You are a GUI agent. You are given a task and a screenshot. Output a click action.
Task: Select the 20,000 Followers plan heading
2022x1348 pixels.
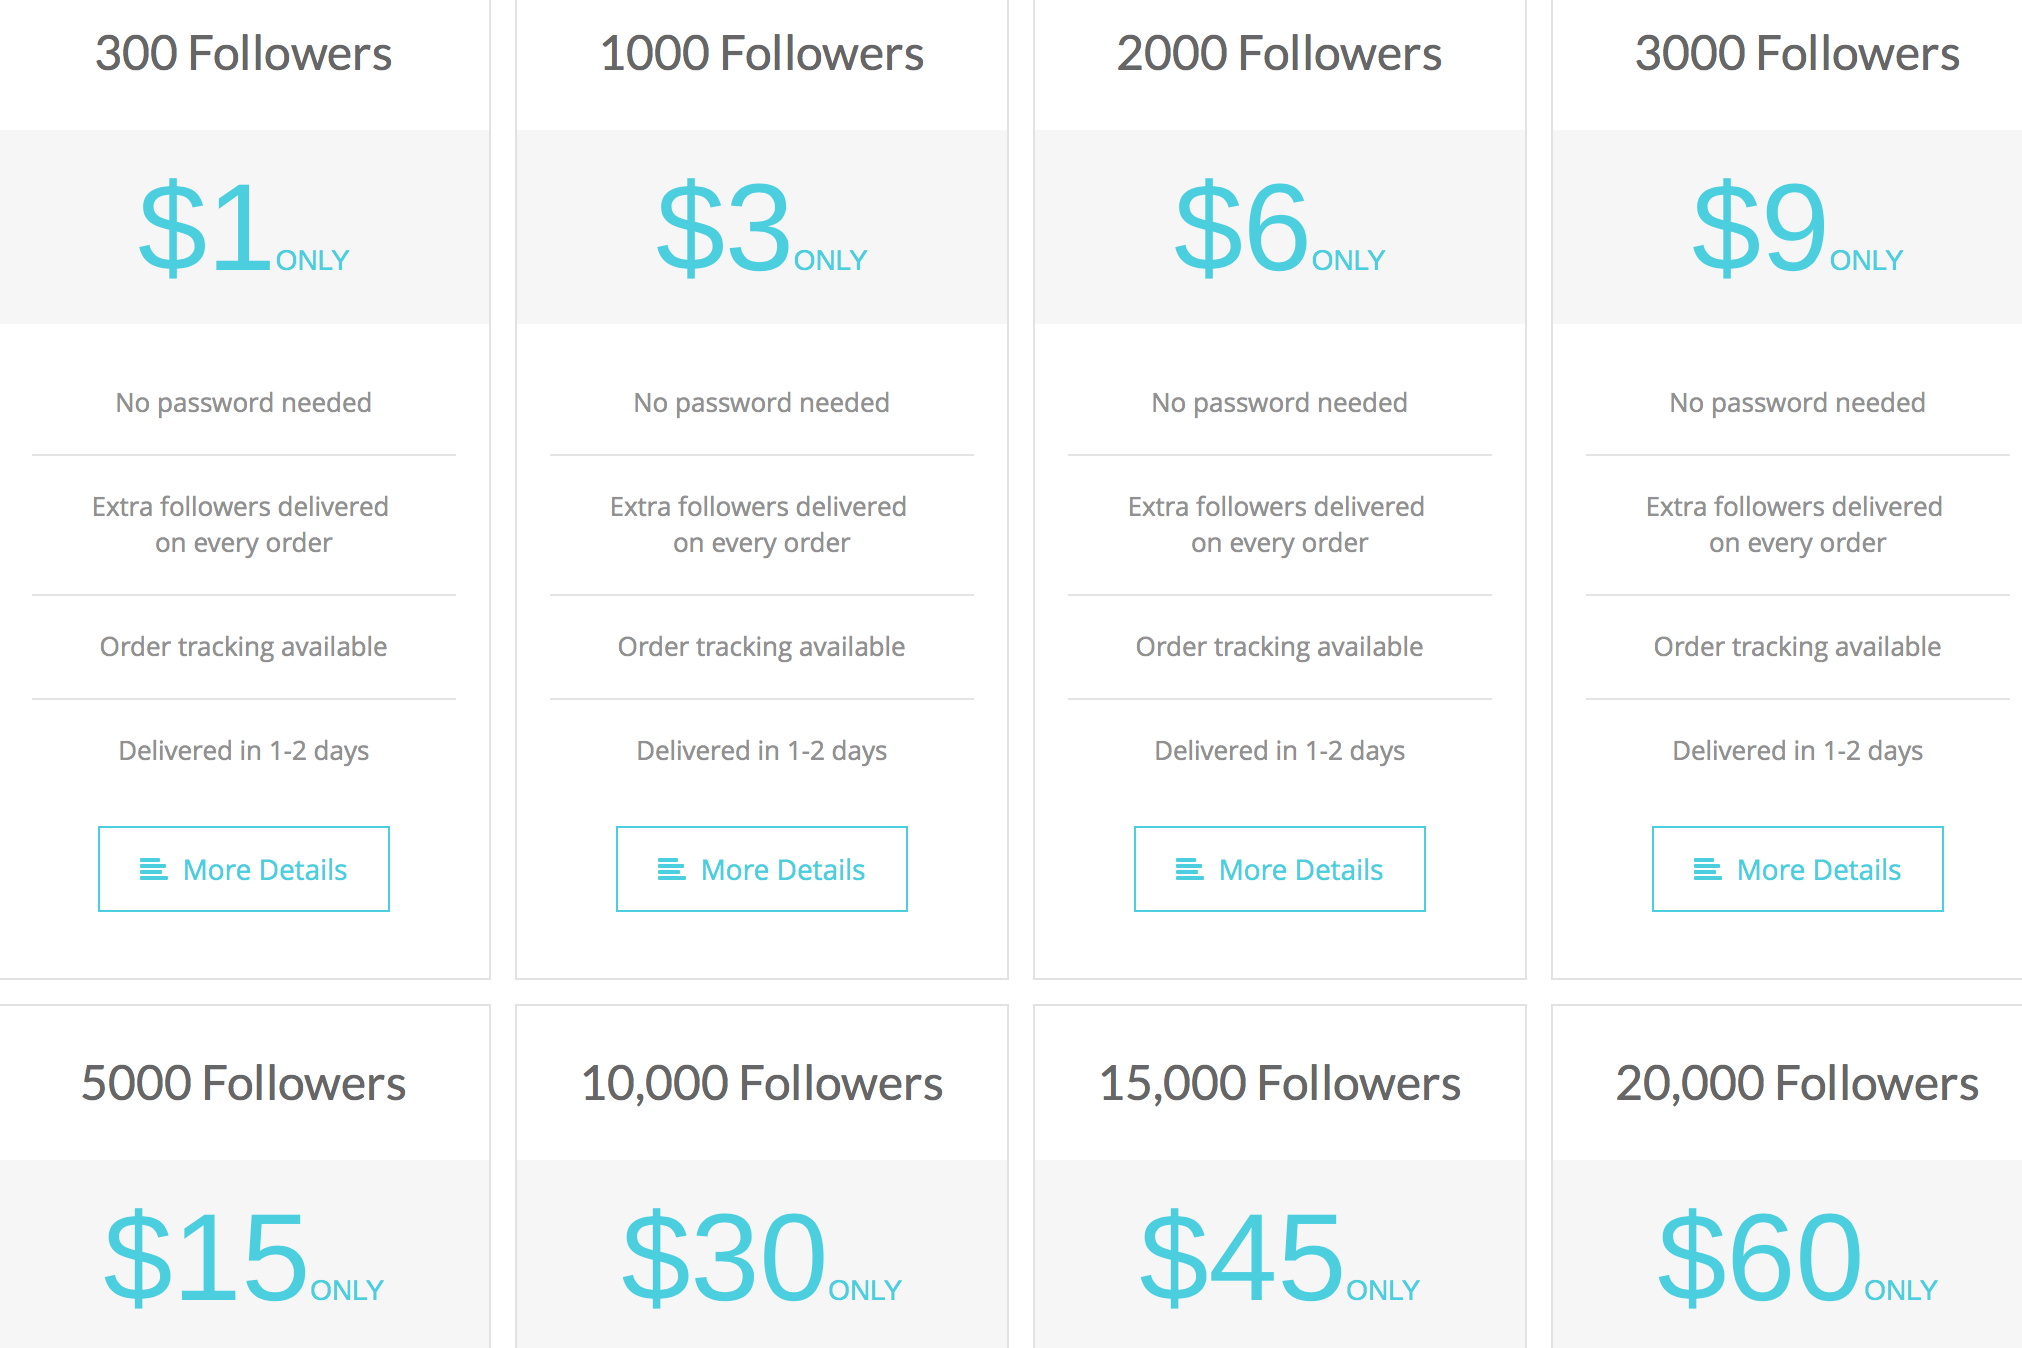point(1798,1084)
